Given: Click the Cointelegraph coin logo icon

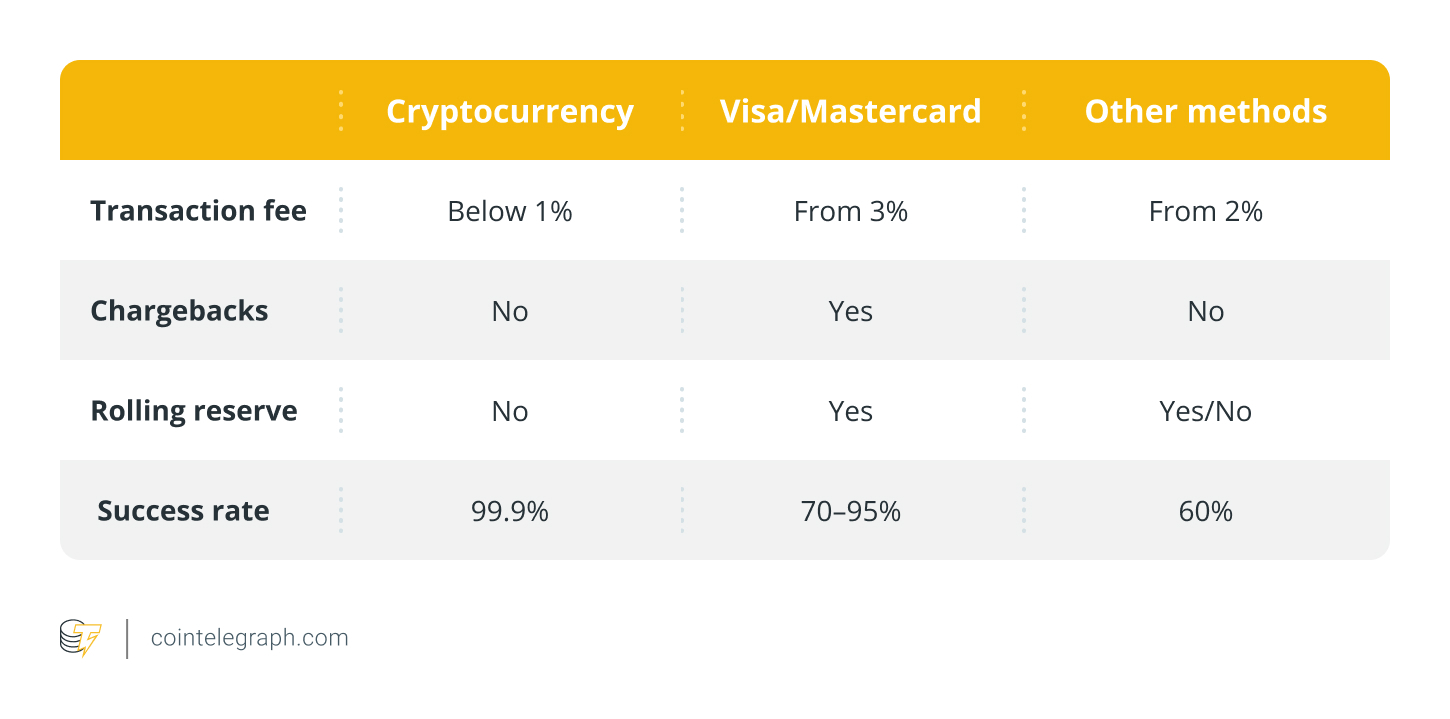Looking at the screenshot, I should [81, 638].
